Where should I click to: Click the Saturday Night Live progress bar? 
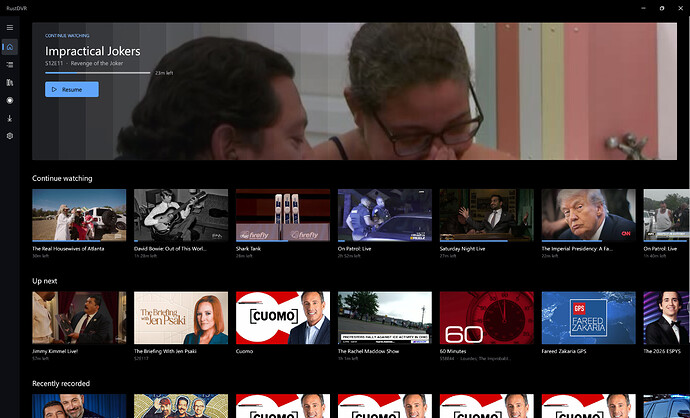(487, 241)
